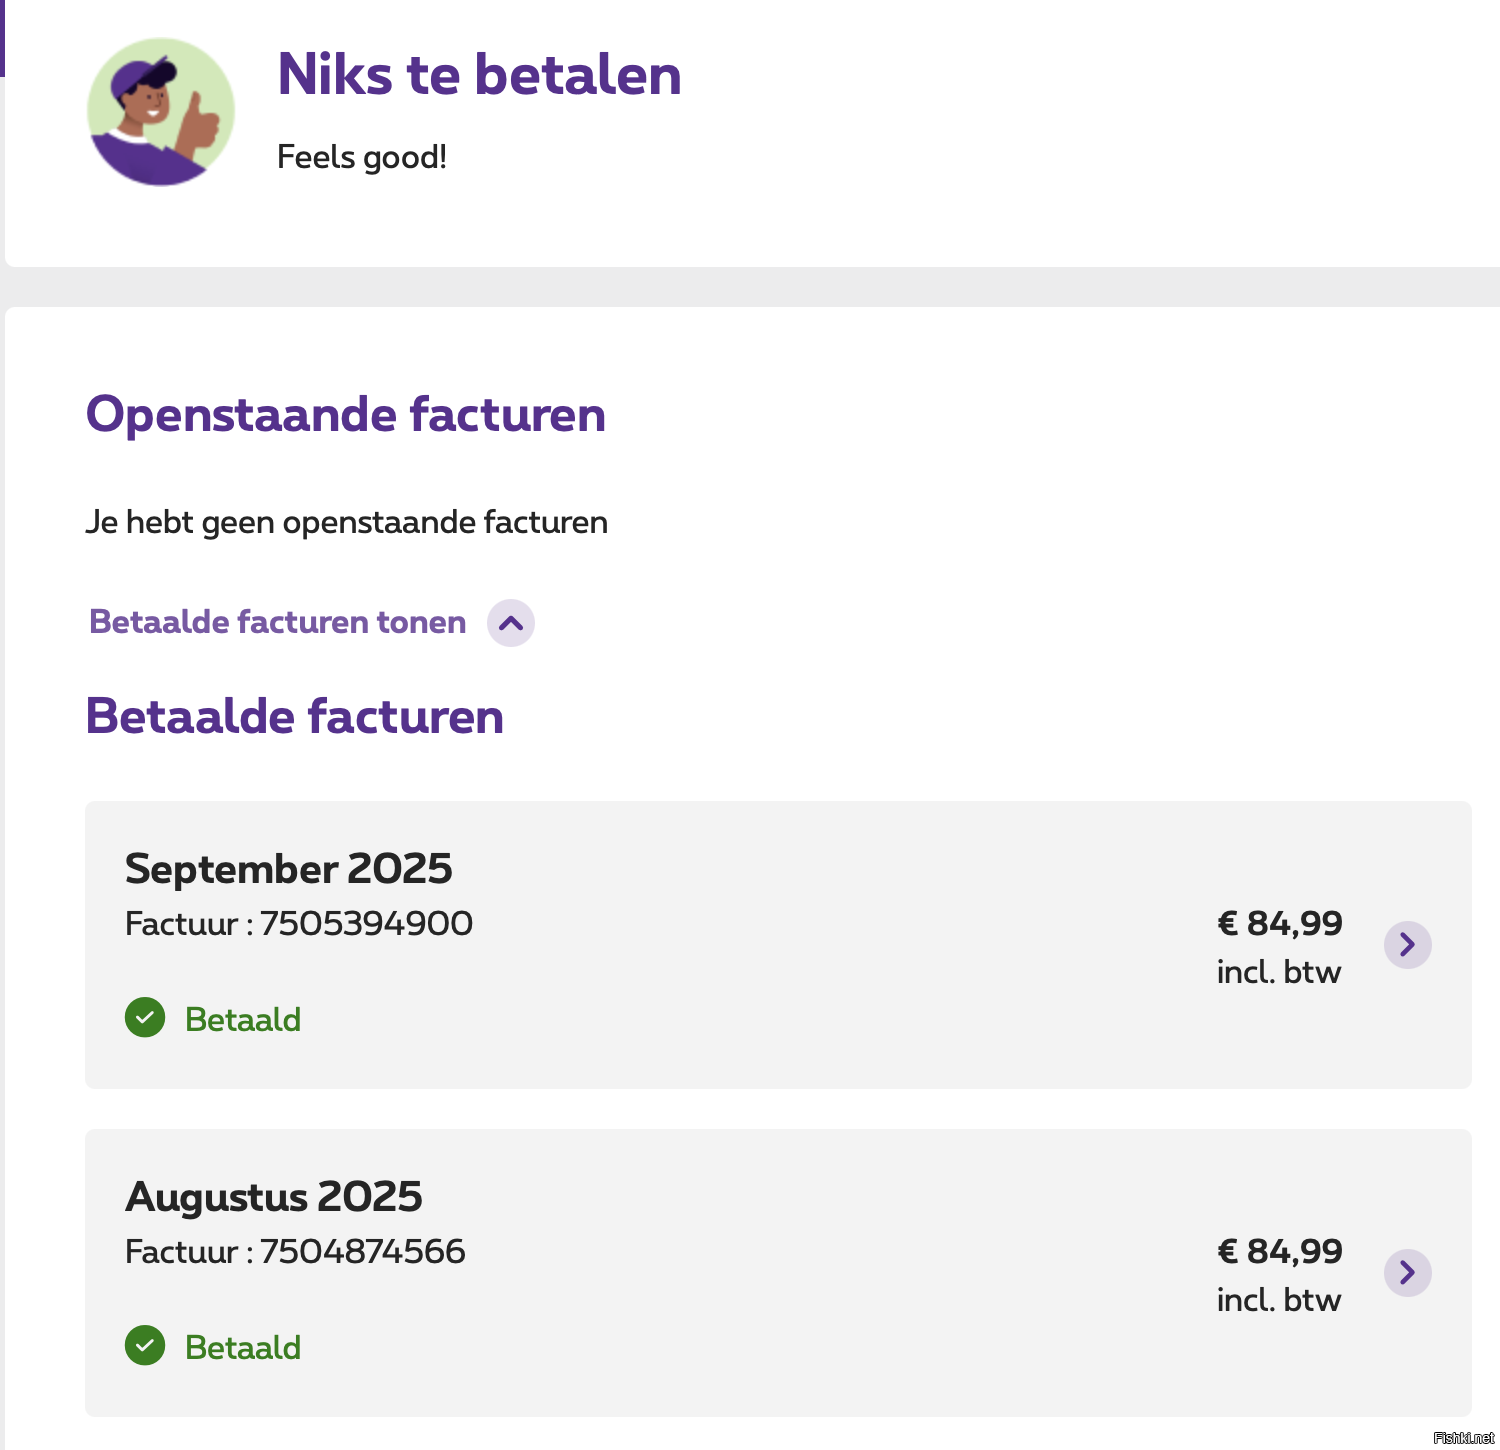
Task: Click the green checkmark on the Augustus invoice
Action: point(145,1346)
